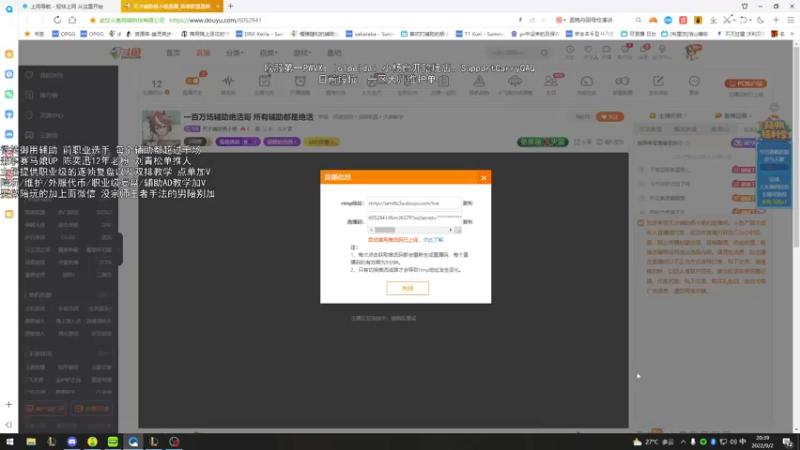Open OPGG first bookmark

pyautogui.click(x=63, y=34)
